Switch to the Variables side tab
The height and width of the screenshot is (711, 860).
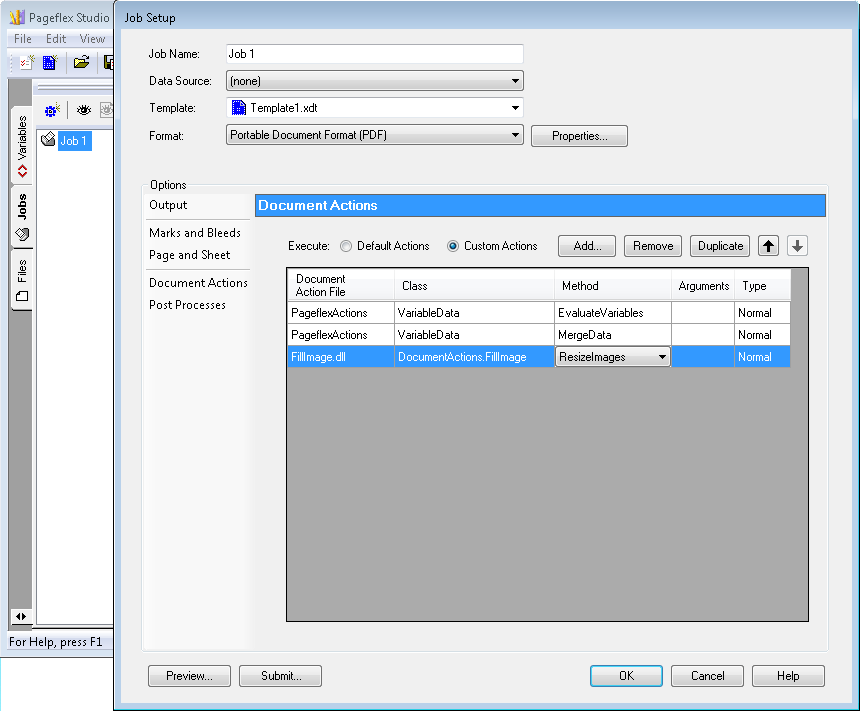(x=22, y=146)
